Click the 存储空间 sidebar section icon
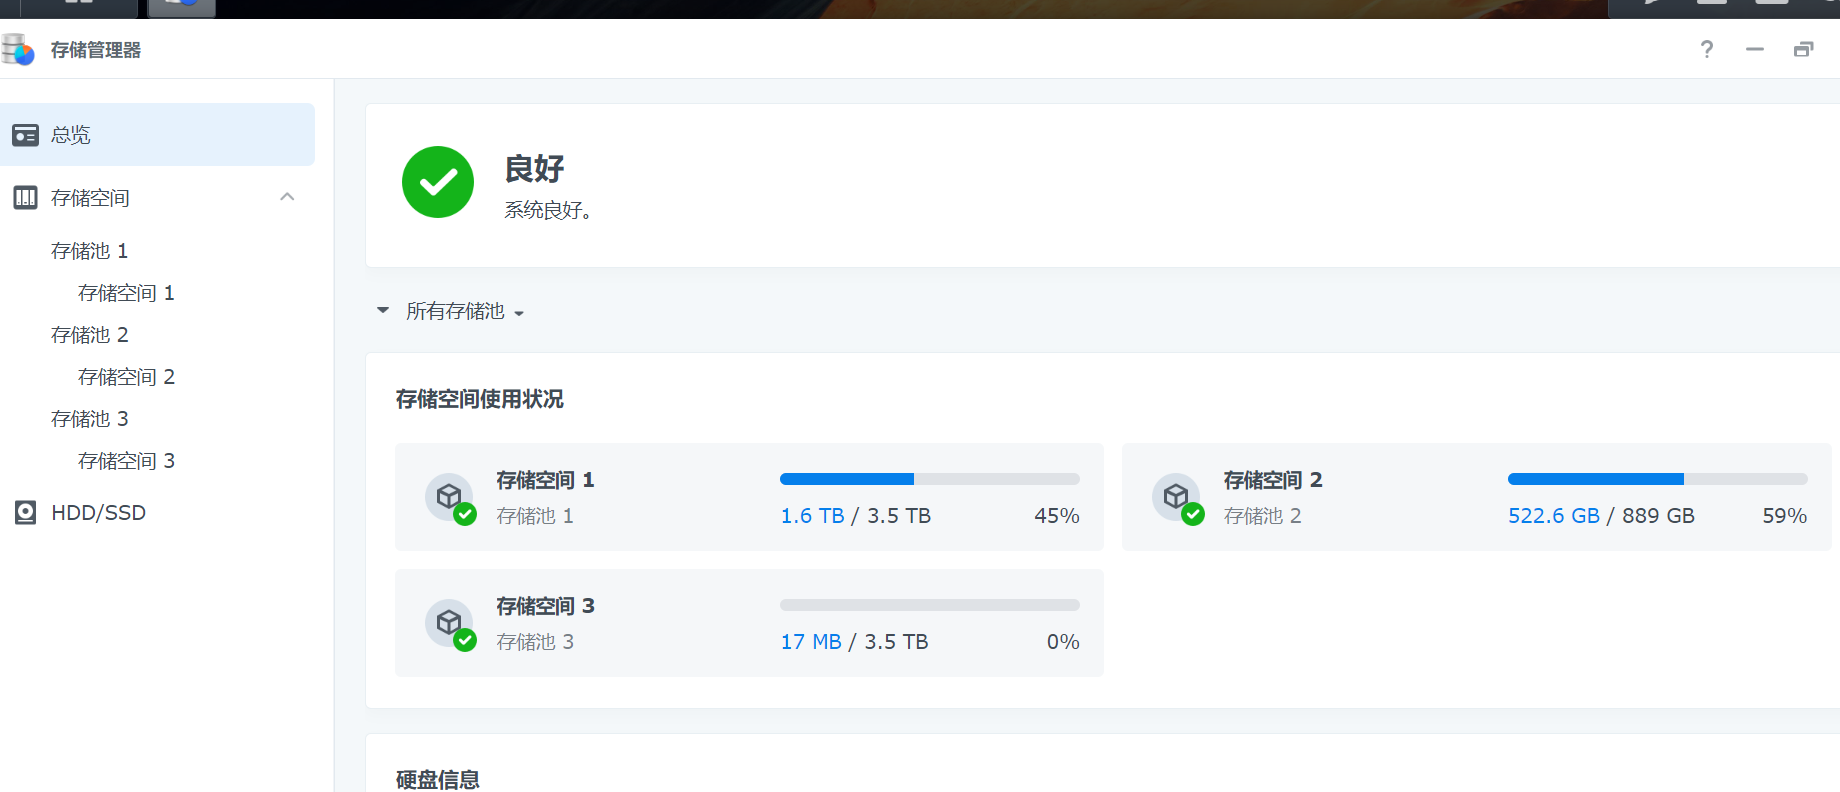Image resolution: width=1840 pixels, height=792 pixels. coord(25,198)
